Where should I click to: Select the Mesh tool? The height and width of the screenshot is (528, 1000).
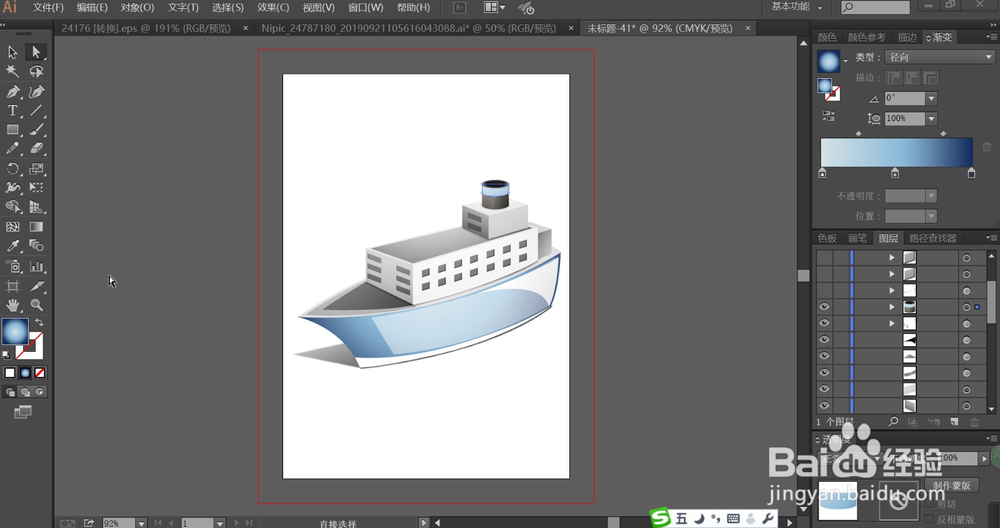coord(12,226)
